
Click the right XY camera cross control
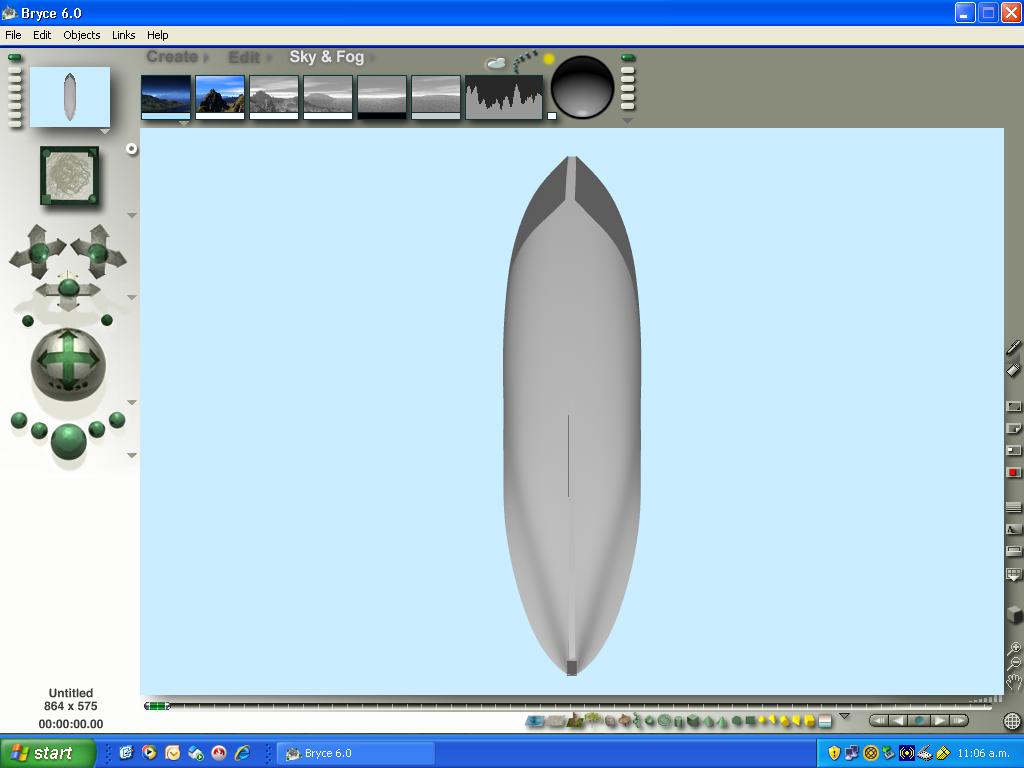[99, 252]
